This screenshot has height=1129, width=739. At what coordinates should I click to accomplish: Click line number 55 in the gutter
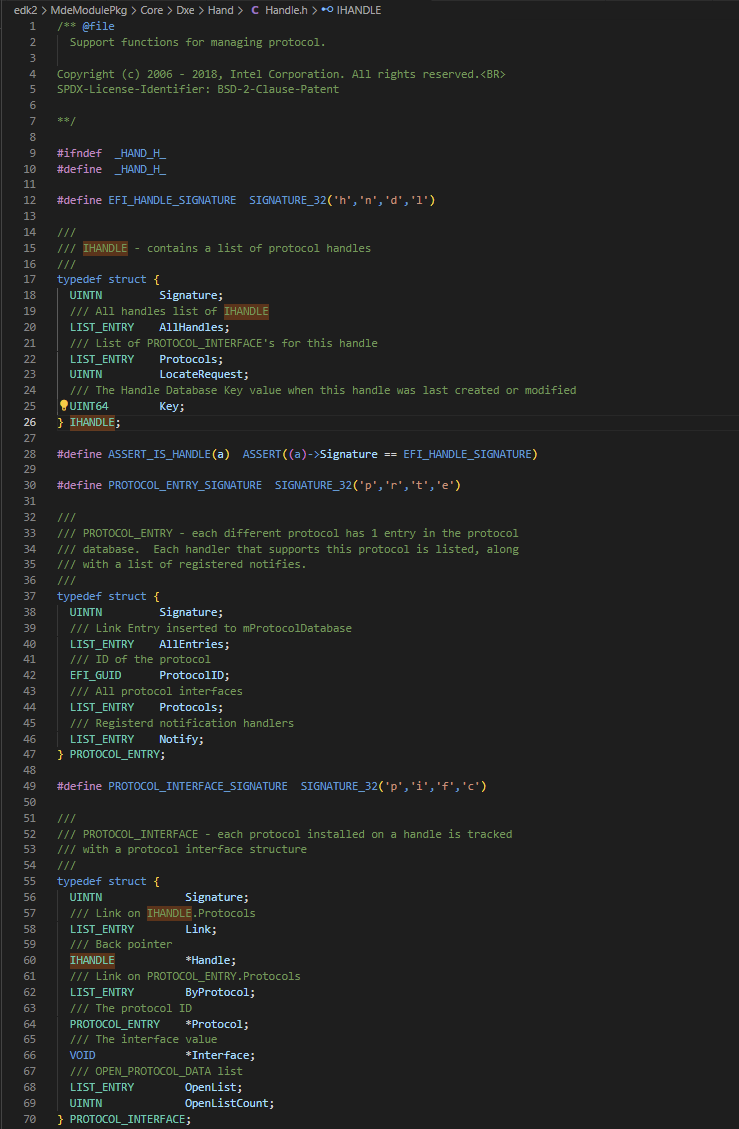[30, 881]
